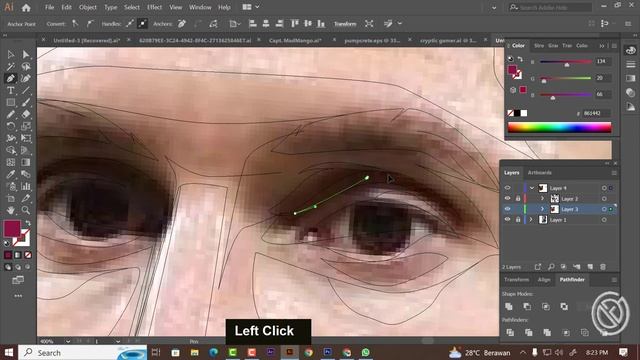Select the Direct Selection tool
The width and height of the screenshot is (640, 360).
click(26, 54)
